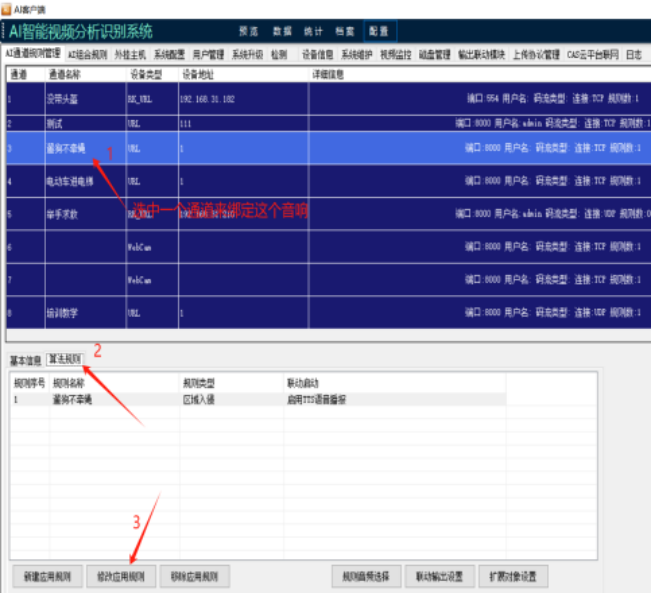651x593 pixels.
Task: Switch to the 系统维护 tab
Action: (x=356, y=54)
